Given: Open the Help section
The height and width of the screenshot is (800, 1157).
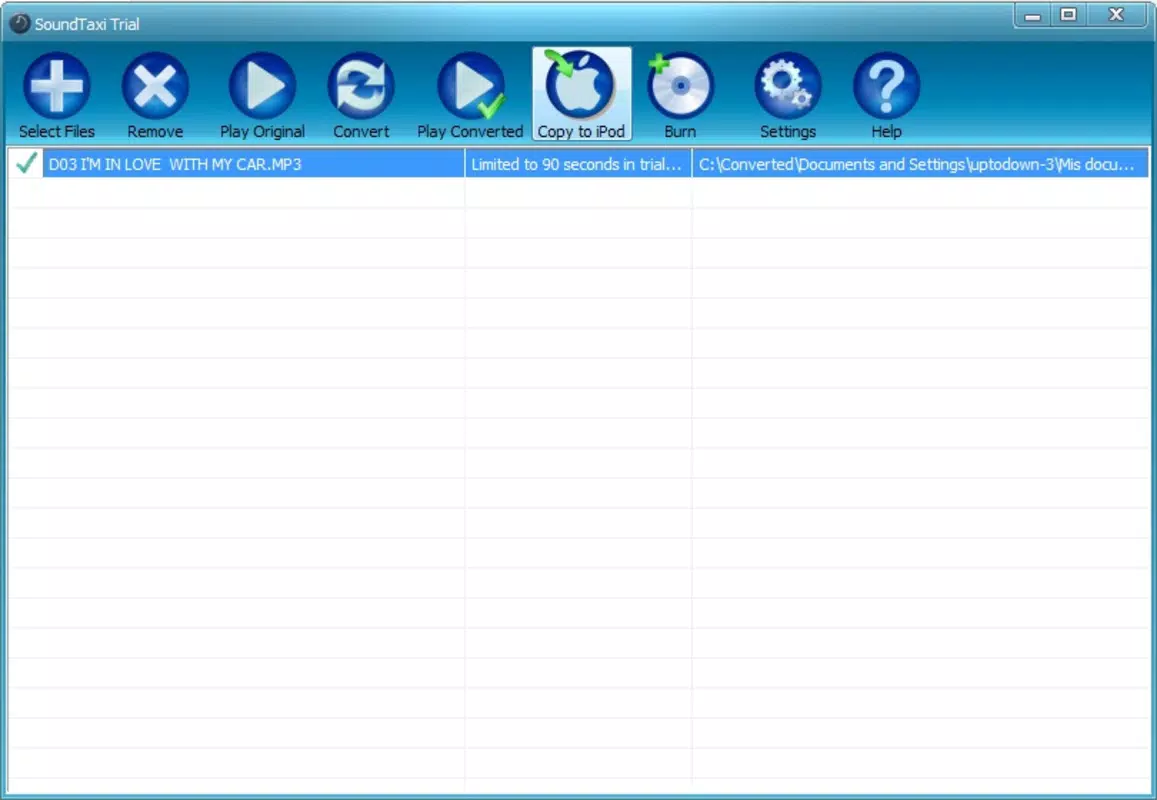Looking at the screenshot, I should tap(886, 95).
